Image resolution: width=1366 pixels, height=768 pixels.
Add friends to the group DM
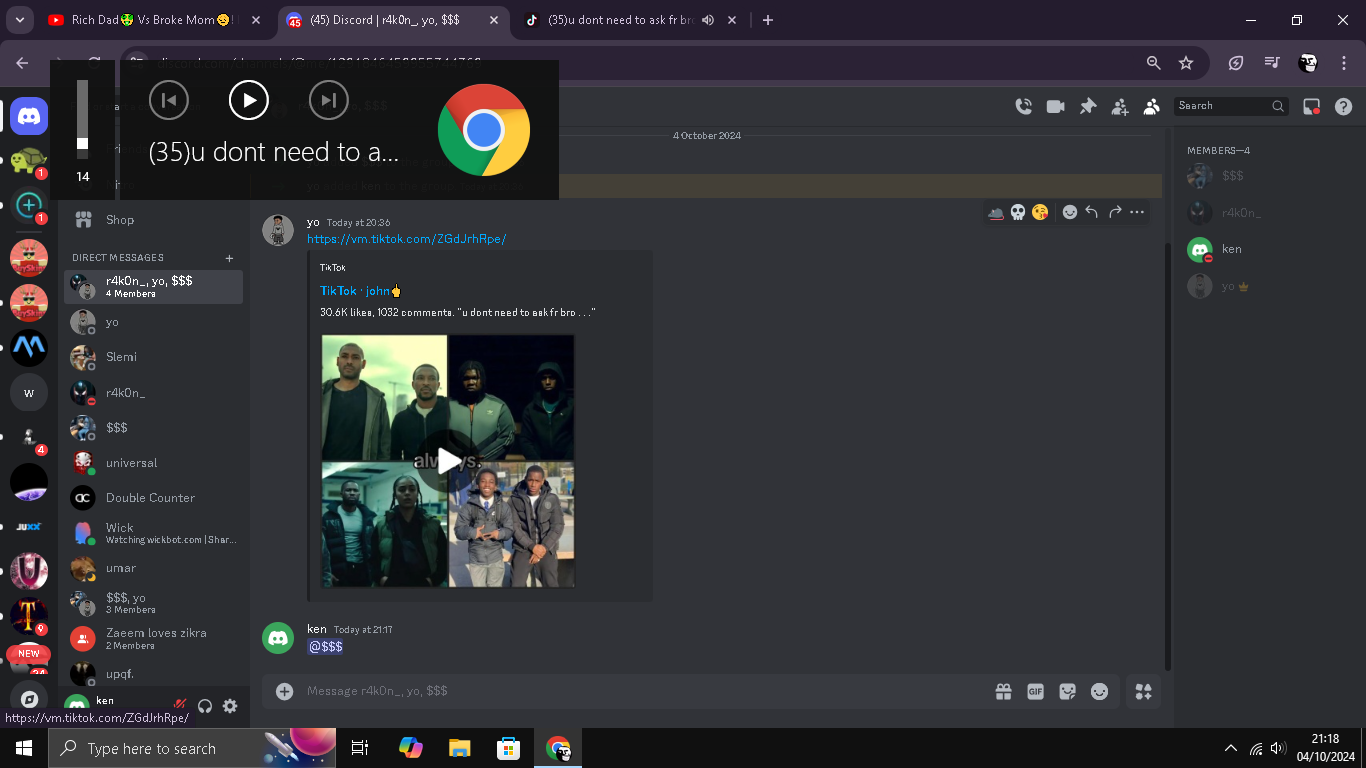coord(1120,106)
